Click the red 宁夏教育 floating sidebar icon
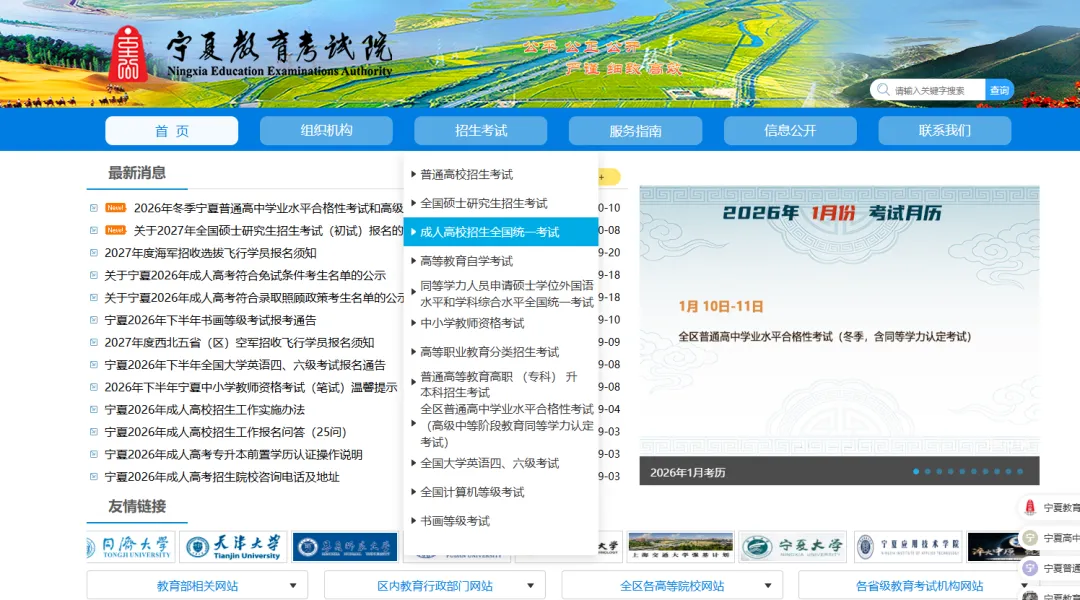Viewport: 1080px width, 600px height. [x=1030, y=508]
